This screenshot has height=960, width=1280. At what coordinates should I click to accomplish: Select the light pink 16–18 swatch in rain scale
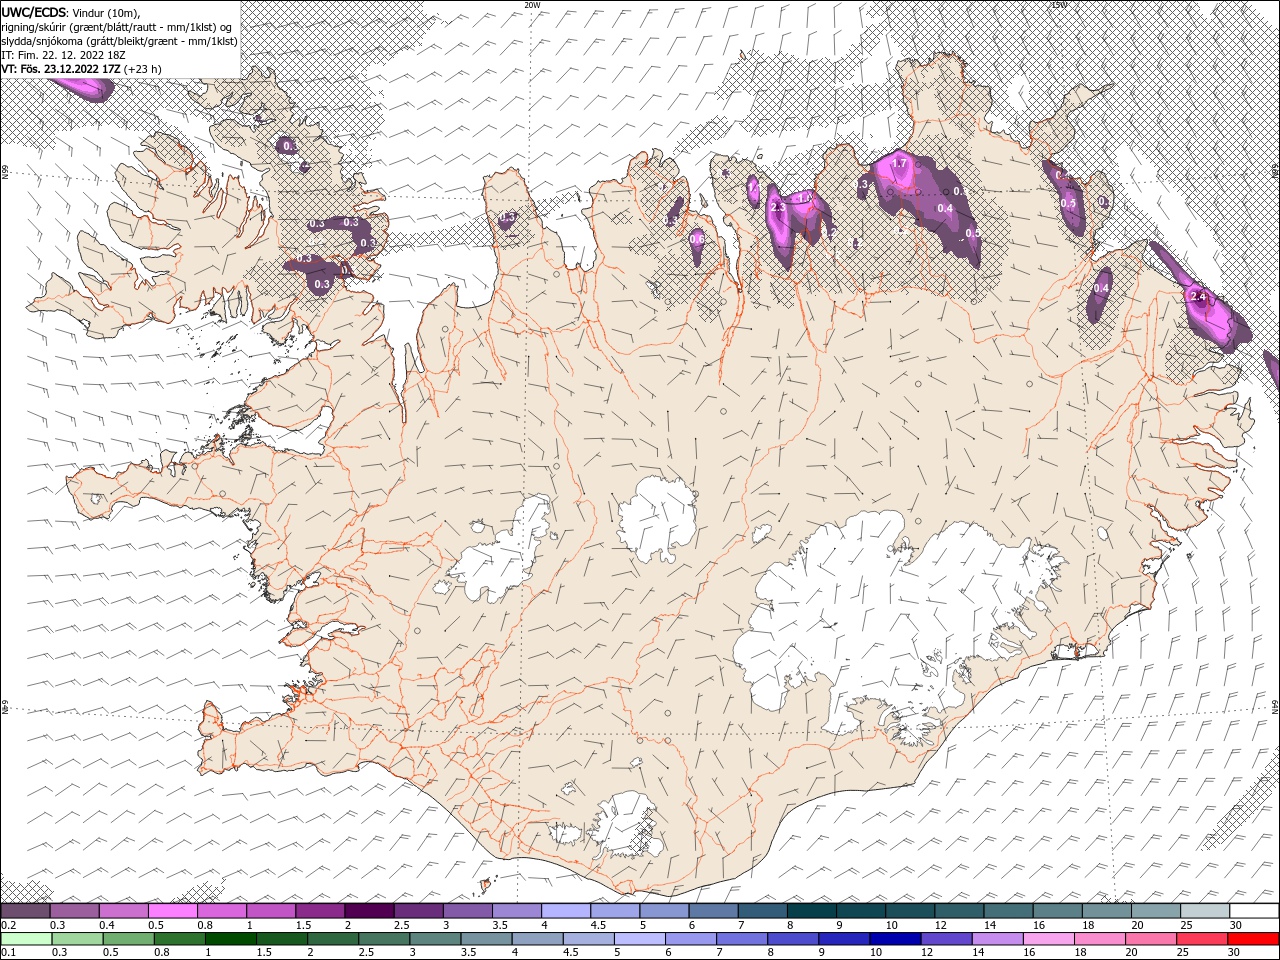(x=1048, y=939)
